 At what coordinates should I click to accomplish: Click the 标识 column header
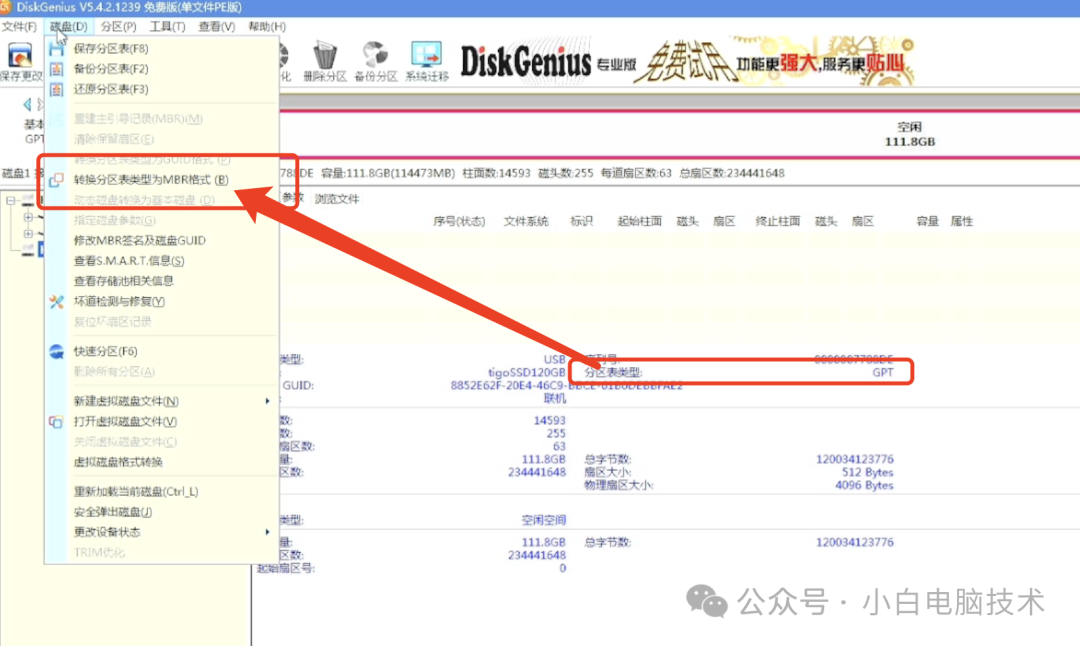581,221
